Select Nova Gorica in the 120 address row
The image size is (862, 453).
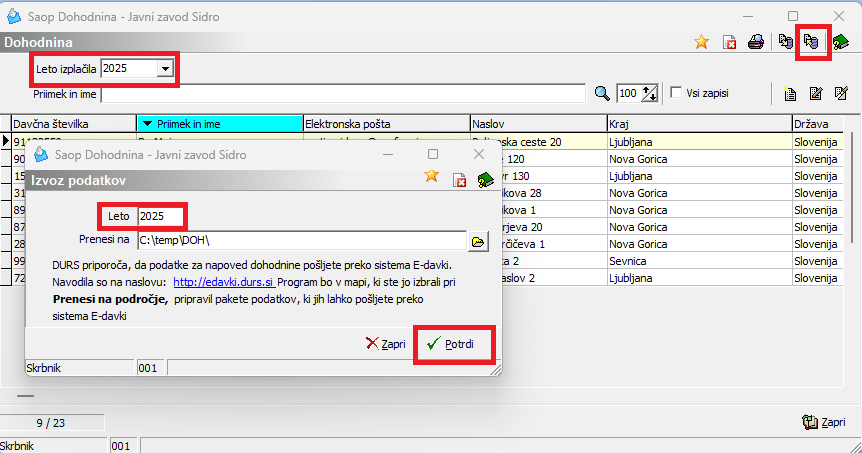pyautogui.click(x=699, y=159)
